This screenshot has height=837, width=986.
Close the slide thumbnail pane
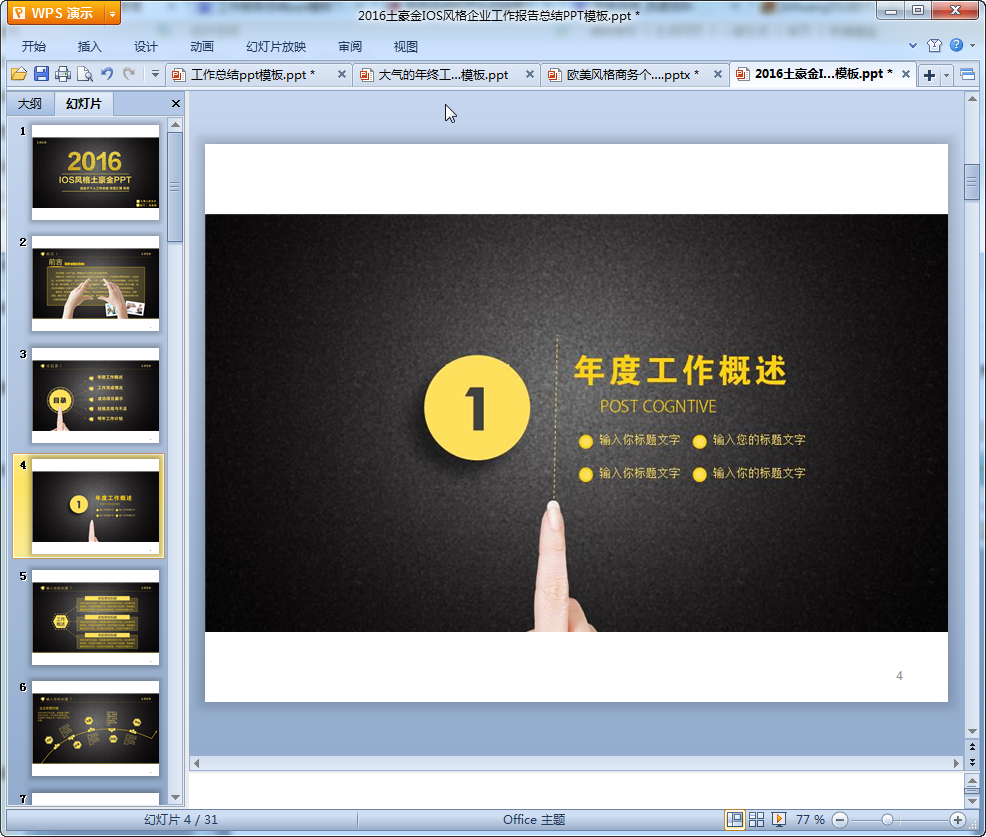click(x=176, y=104)
